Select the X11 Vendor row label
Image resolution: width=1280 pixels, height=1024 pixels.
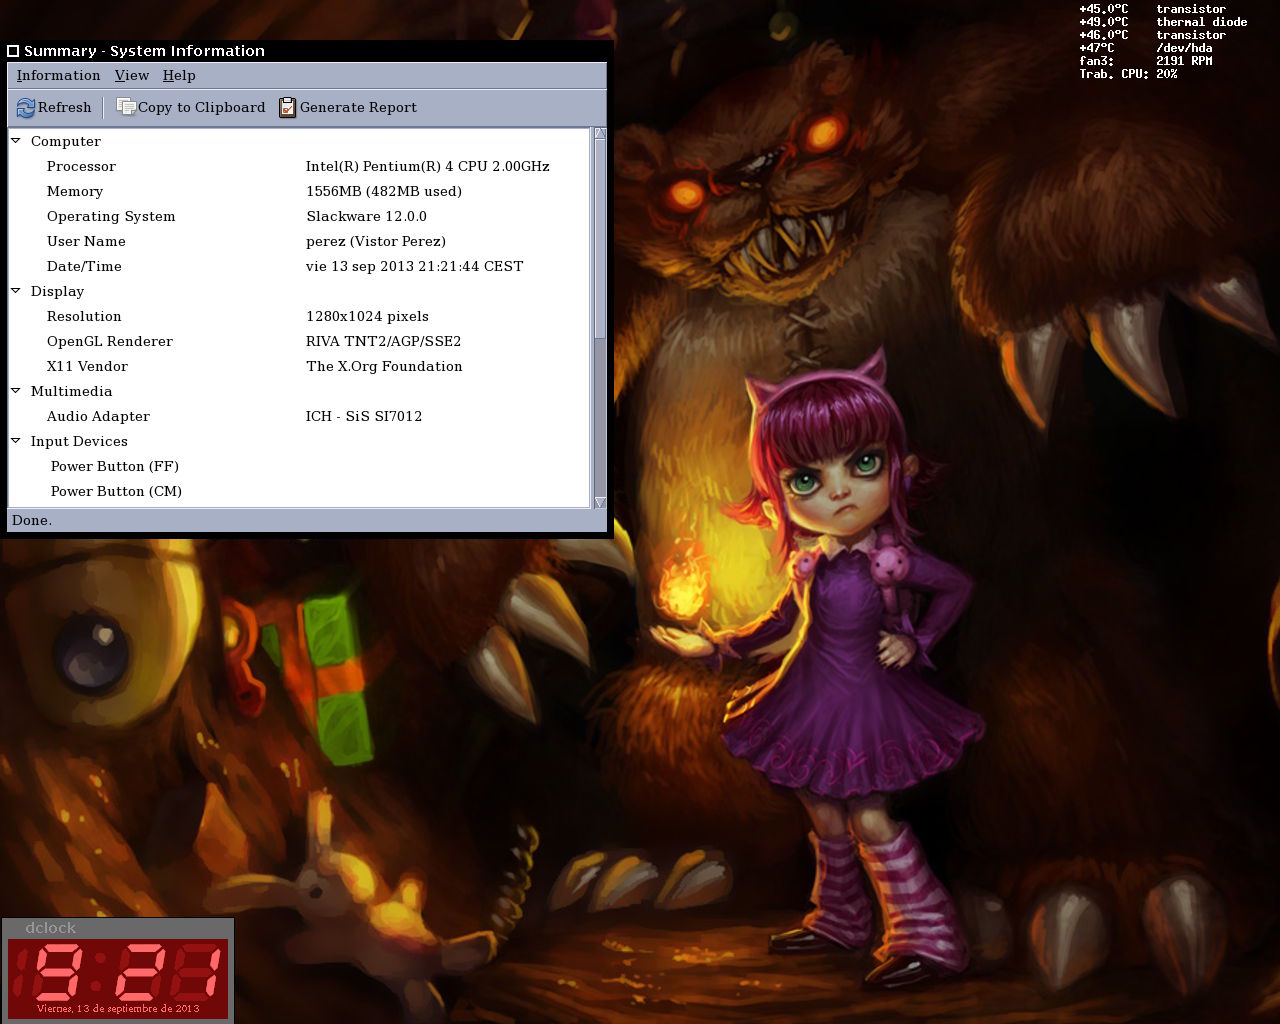click(87, 366)
